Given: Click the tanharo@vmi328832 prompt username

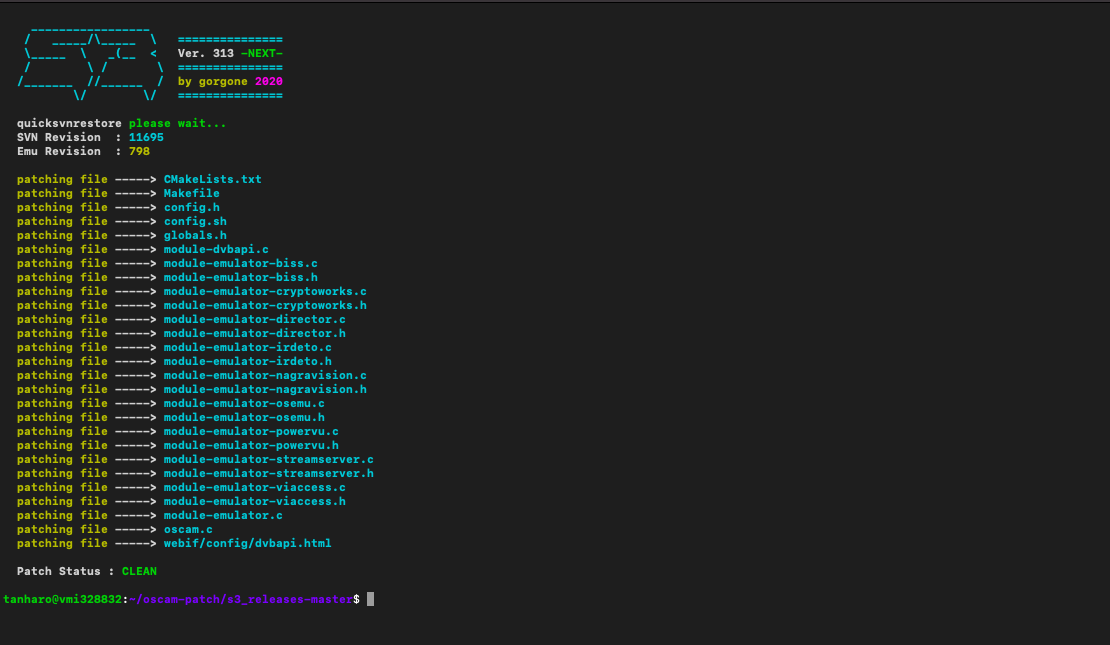Looking at the screenshot, I should [62, 599].
